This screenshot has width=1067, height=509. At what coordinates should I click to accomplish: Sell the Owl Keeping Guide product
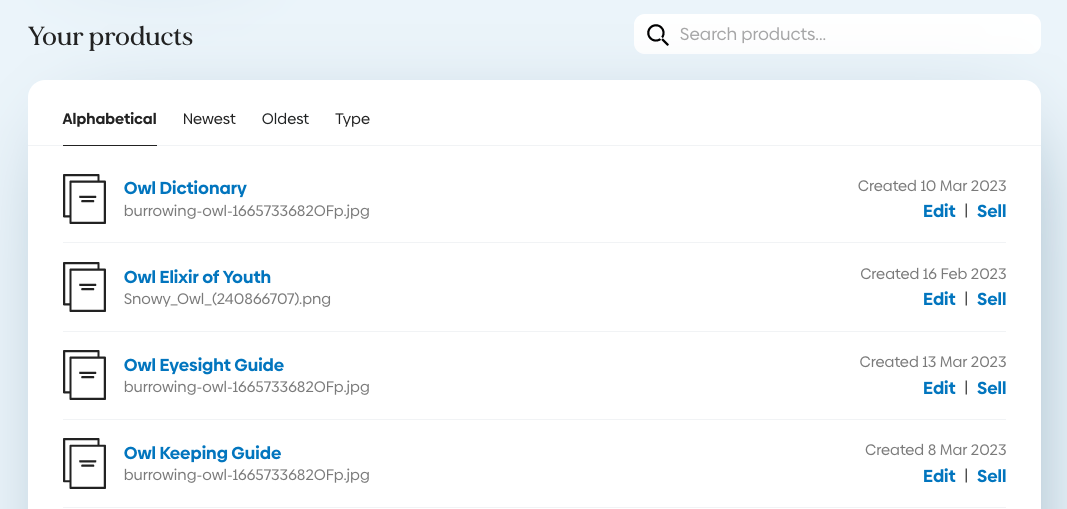[991, 476]
